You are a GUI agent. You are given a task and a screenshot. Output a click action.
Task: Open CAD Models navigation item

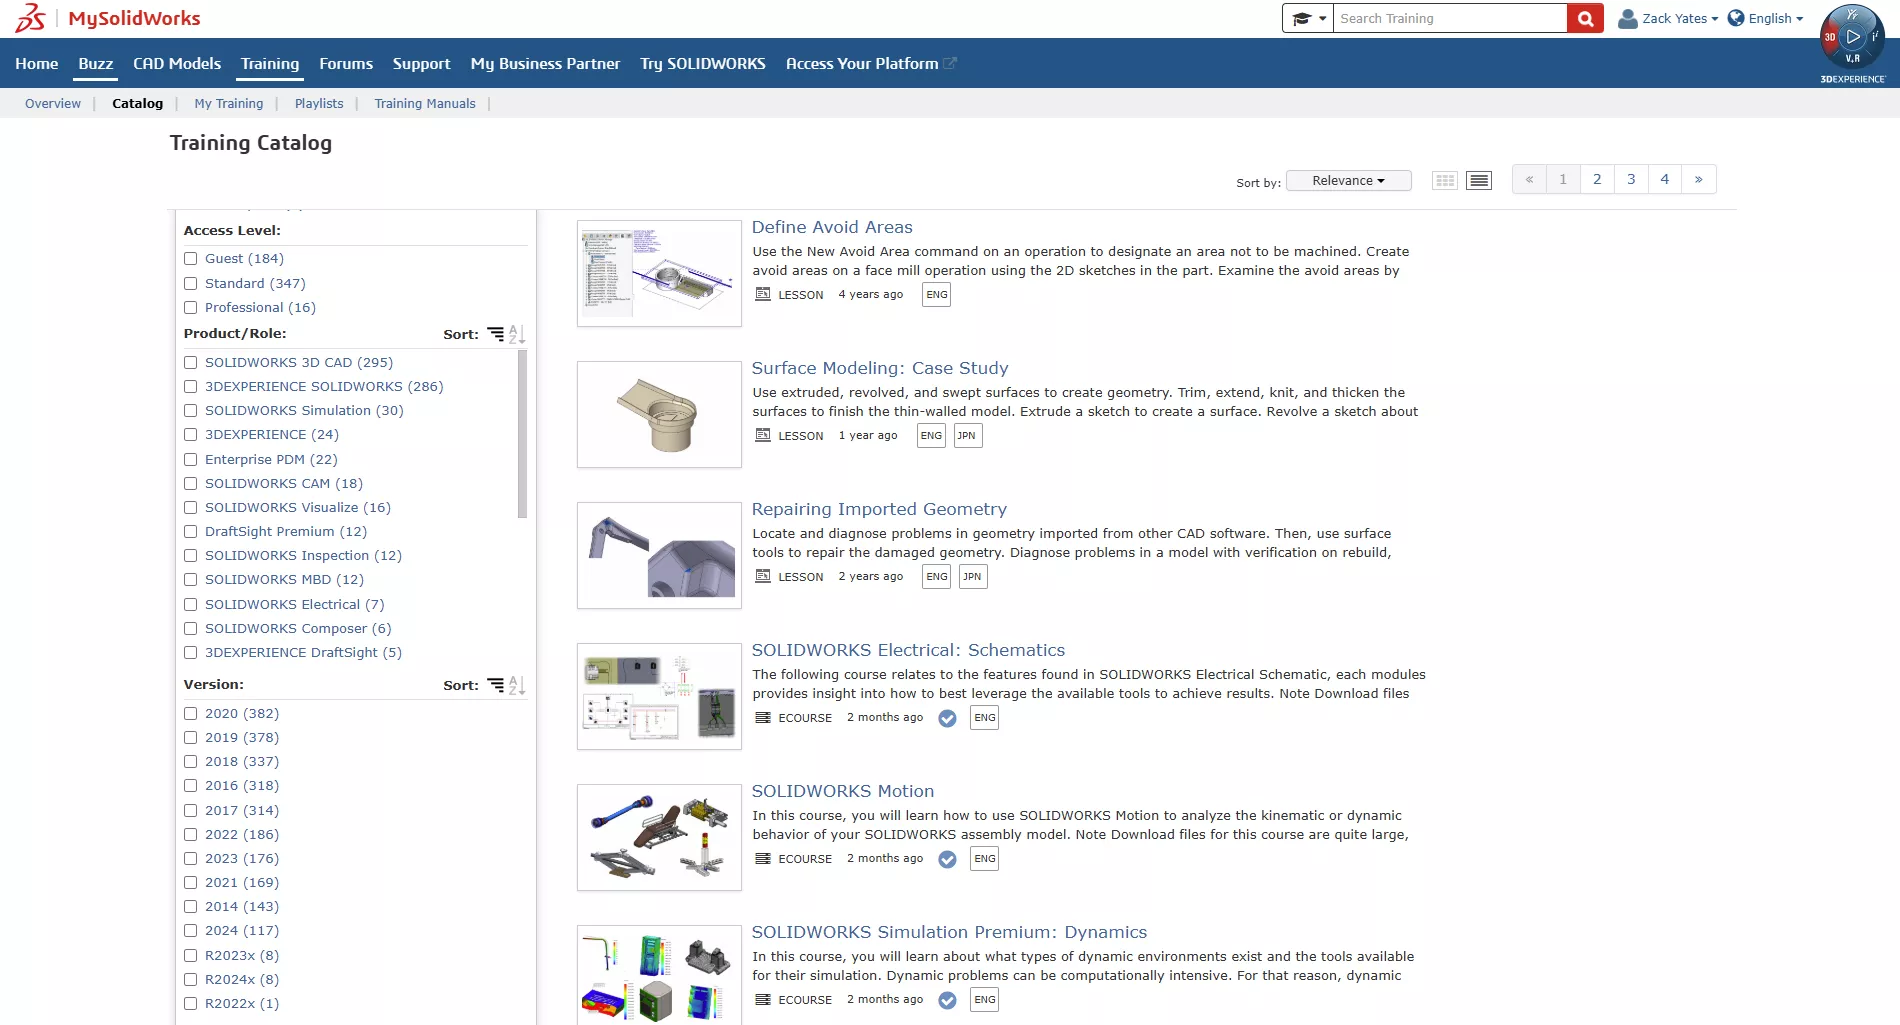tap(177, 63)
